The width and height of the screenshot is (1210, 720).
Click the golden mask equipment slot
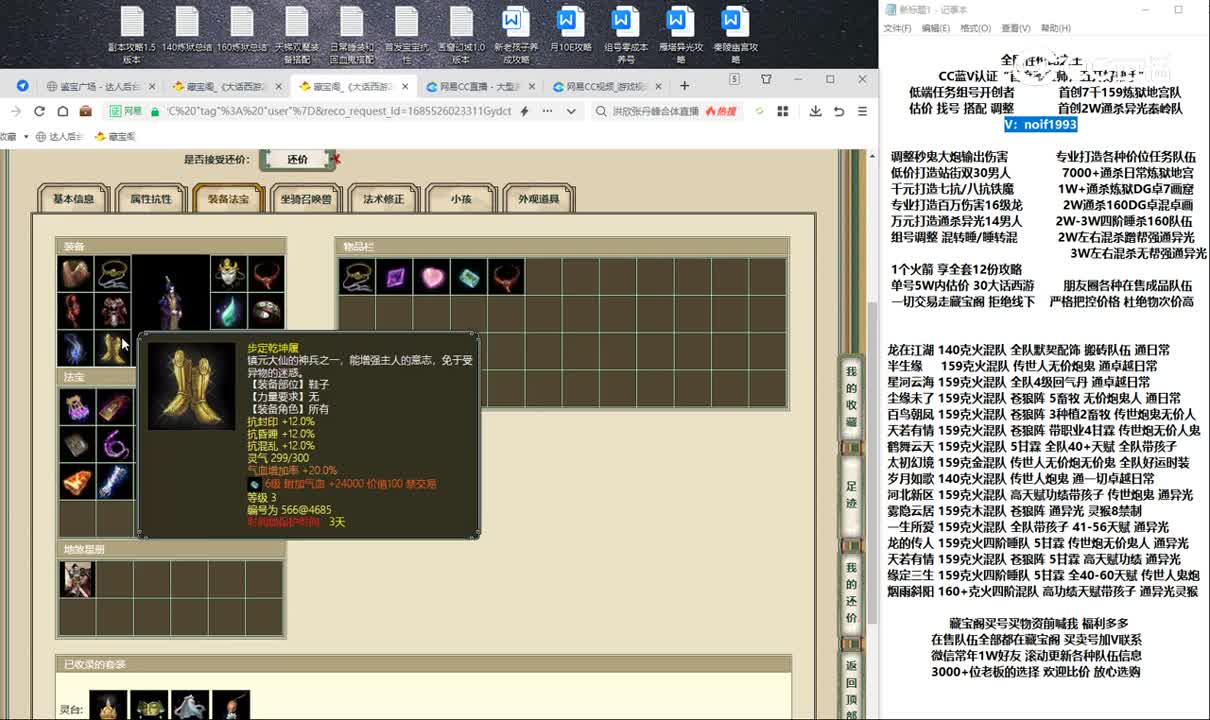[x=229, y=273]
